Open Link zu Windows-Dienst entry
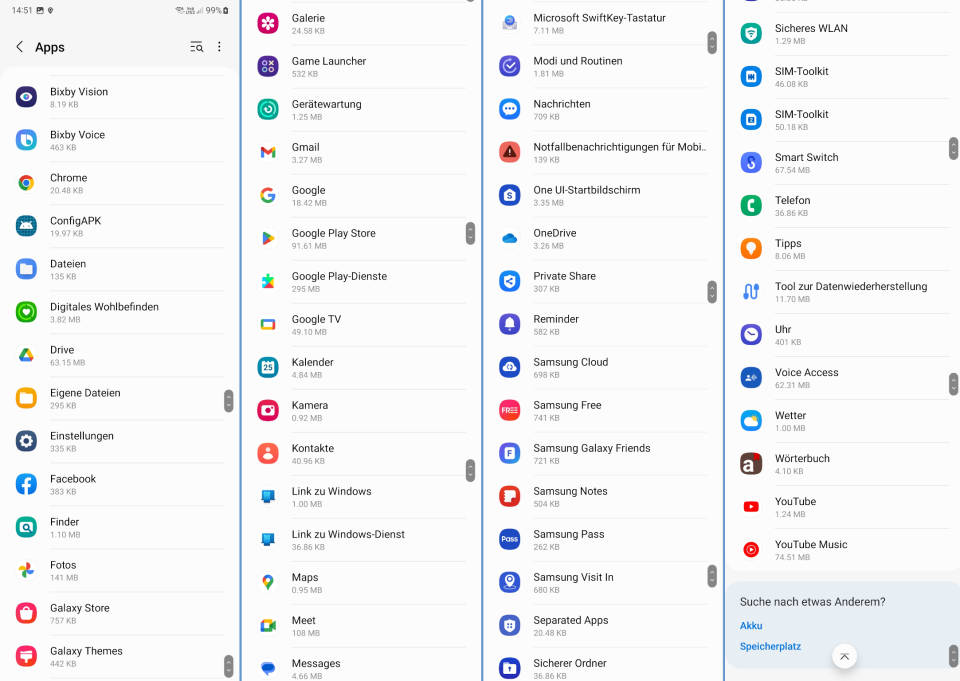960x681 pixels. (361, 540)
